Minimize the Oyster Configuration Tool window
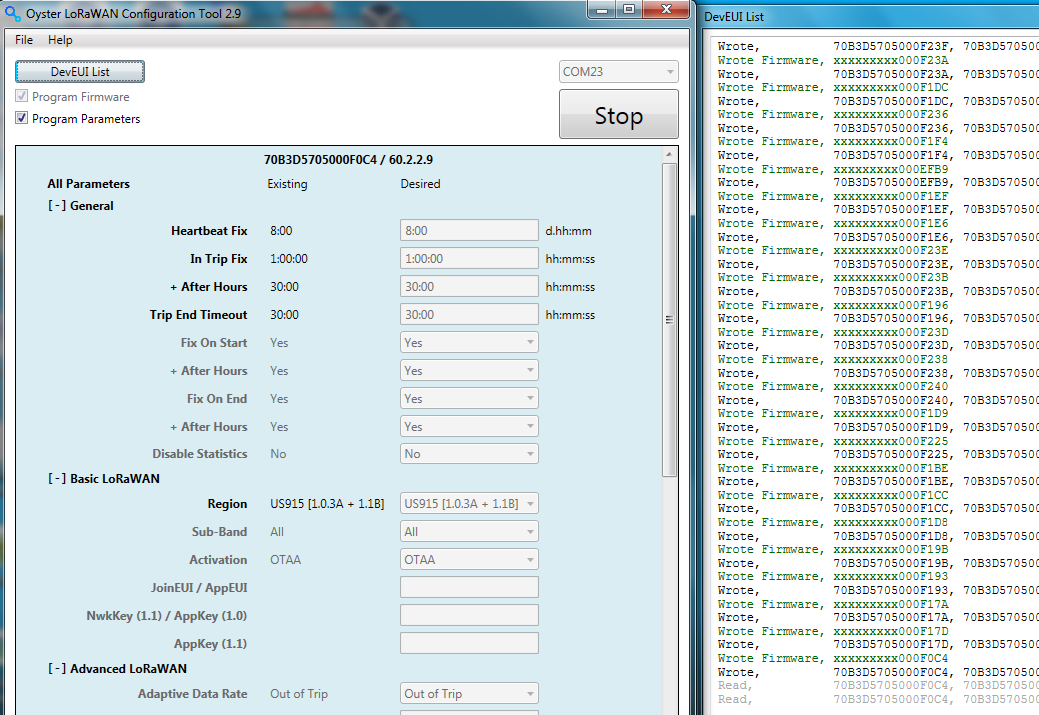The width and height of the screenshot is (1039, 715). coord(602,10)
